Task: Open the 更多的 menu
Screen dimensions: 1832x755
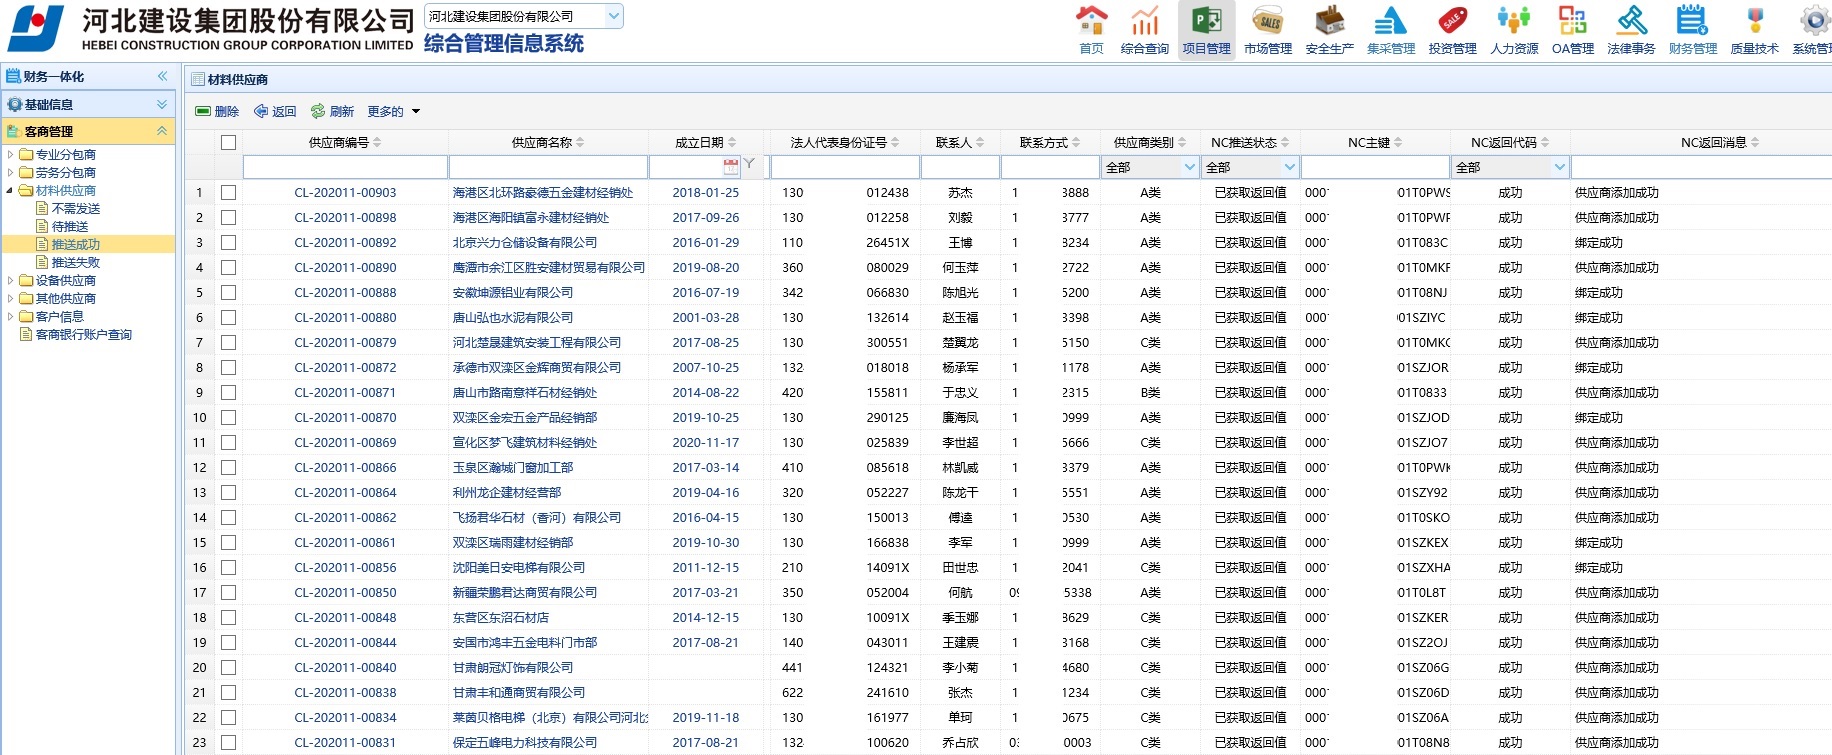Action: [x=393, y=112]
